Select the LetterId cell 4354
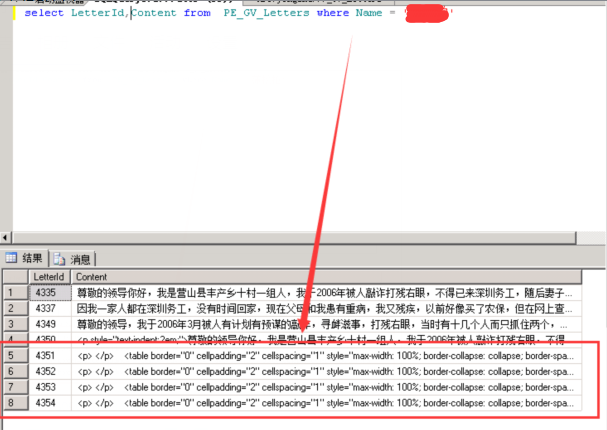The image size is (607, 430). (x=49, y=402)
